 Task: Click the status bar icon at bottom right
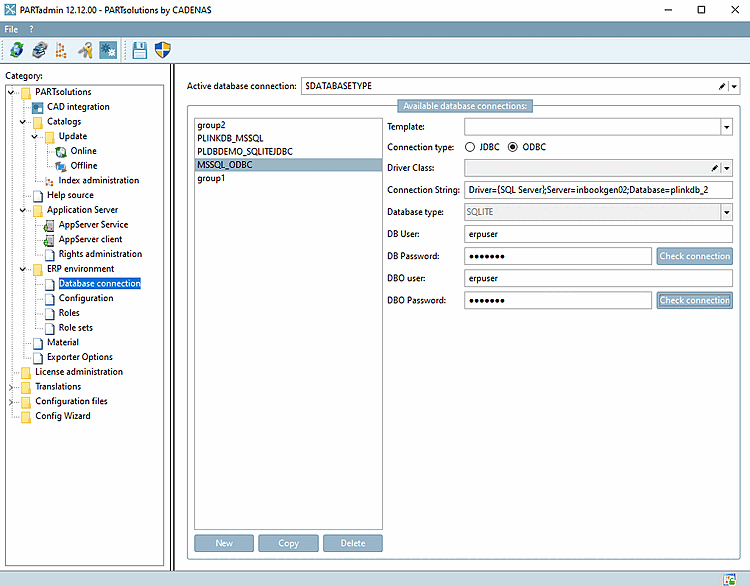[x=730, y=579]
